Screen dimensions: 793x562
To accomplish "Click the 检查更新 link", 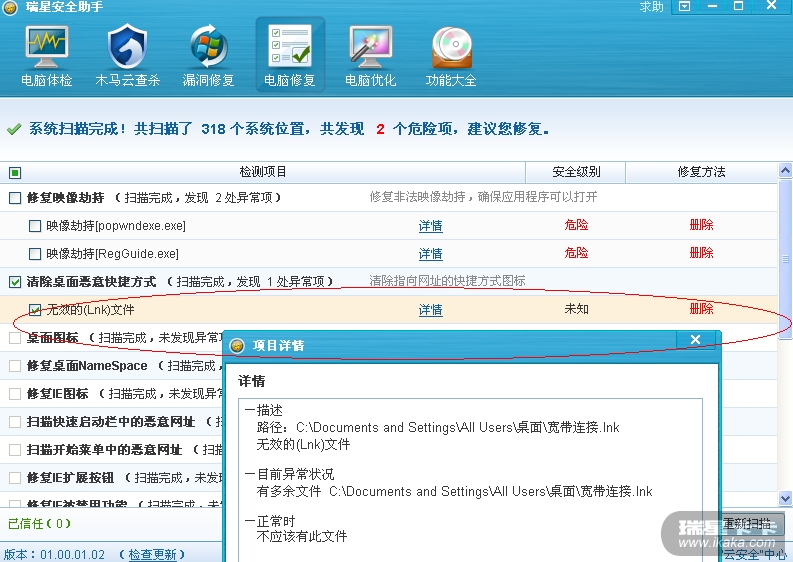I will [x=152, y=554].
